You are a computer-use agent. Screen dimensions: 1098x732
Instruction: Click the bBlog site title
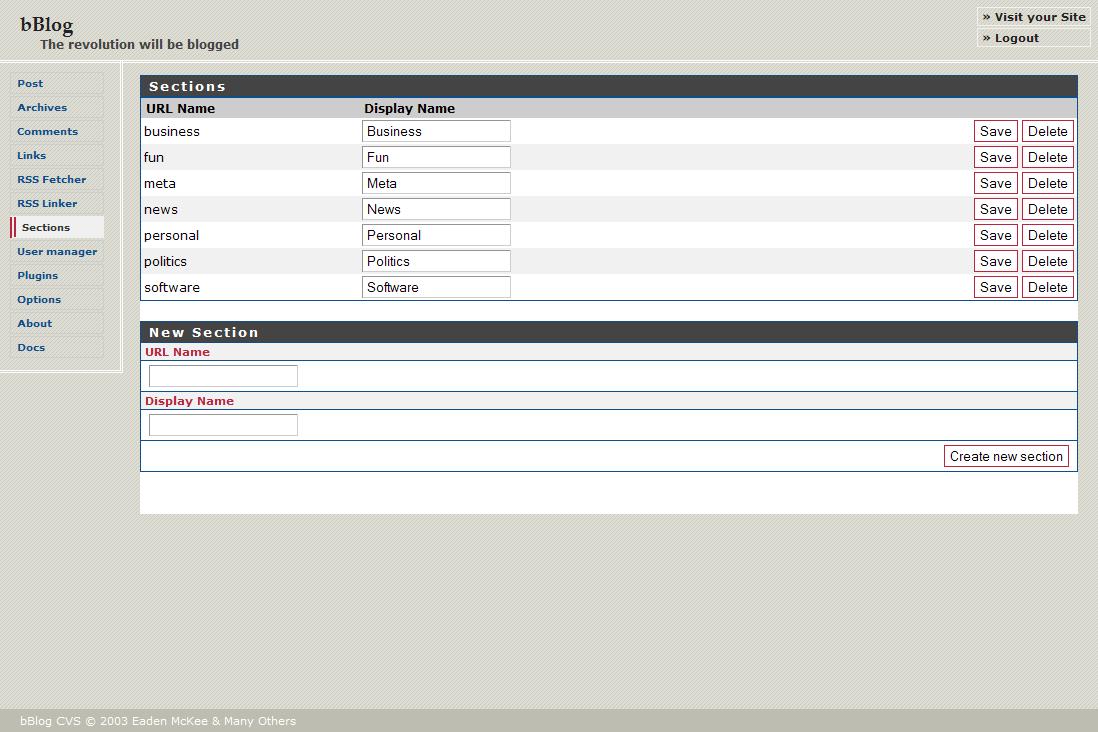pyautogui.click(x=46, y=25)
